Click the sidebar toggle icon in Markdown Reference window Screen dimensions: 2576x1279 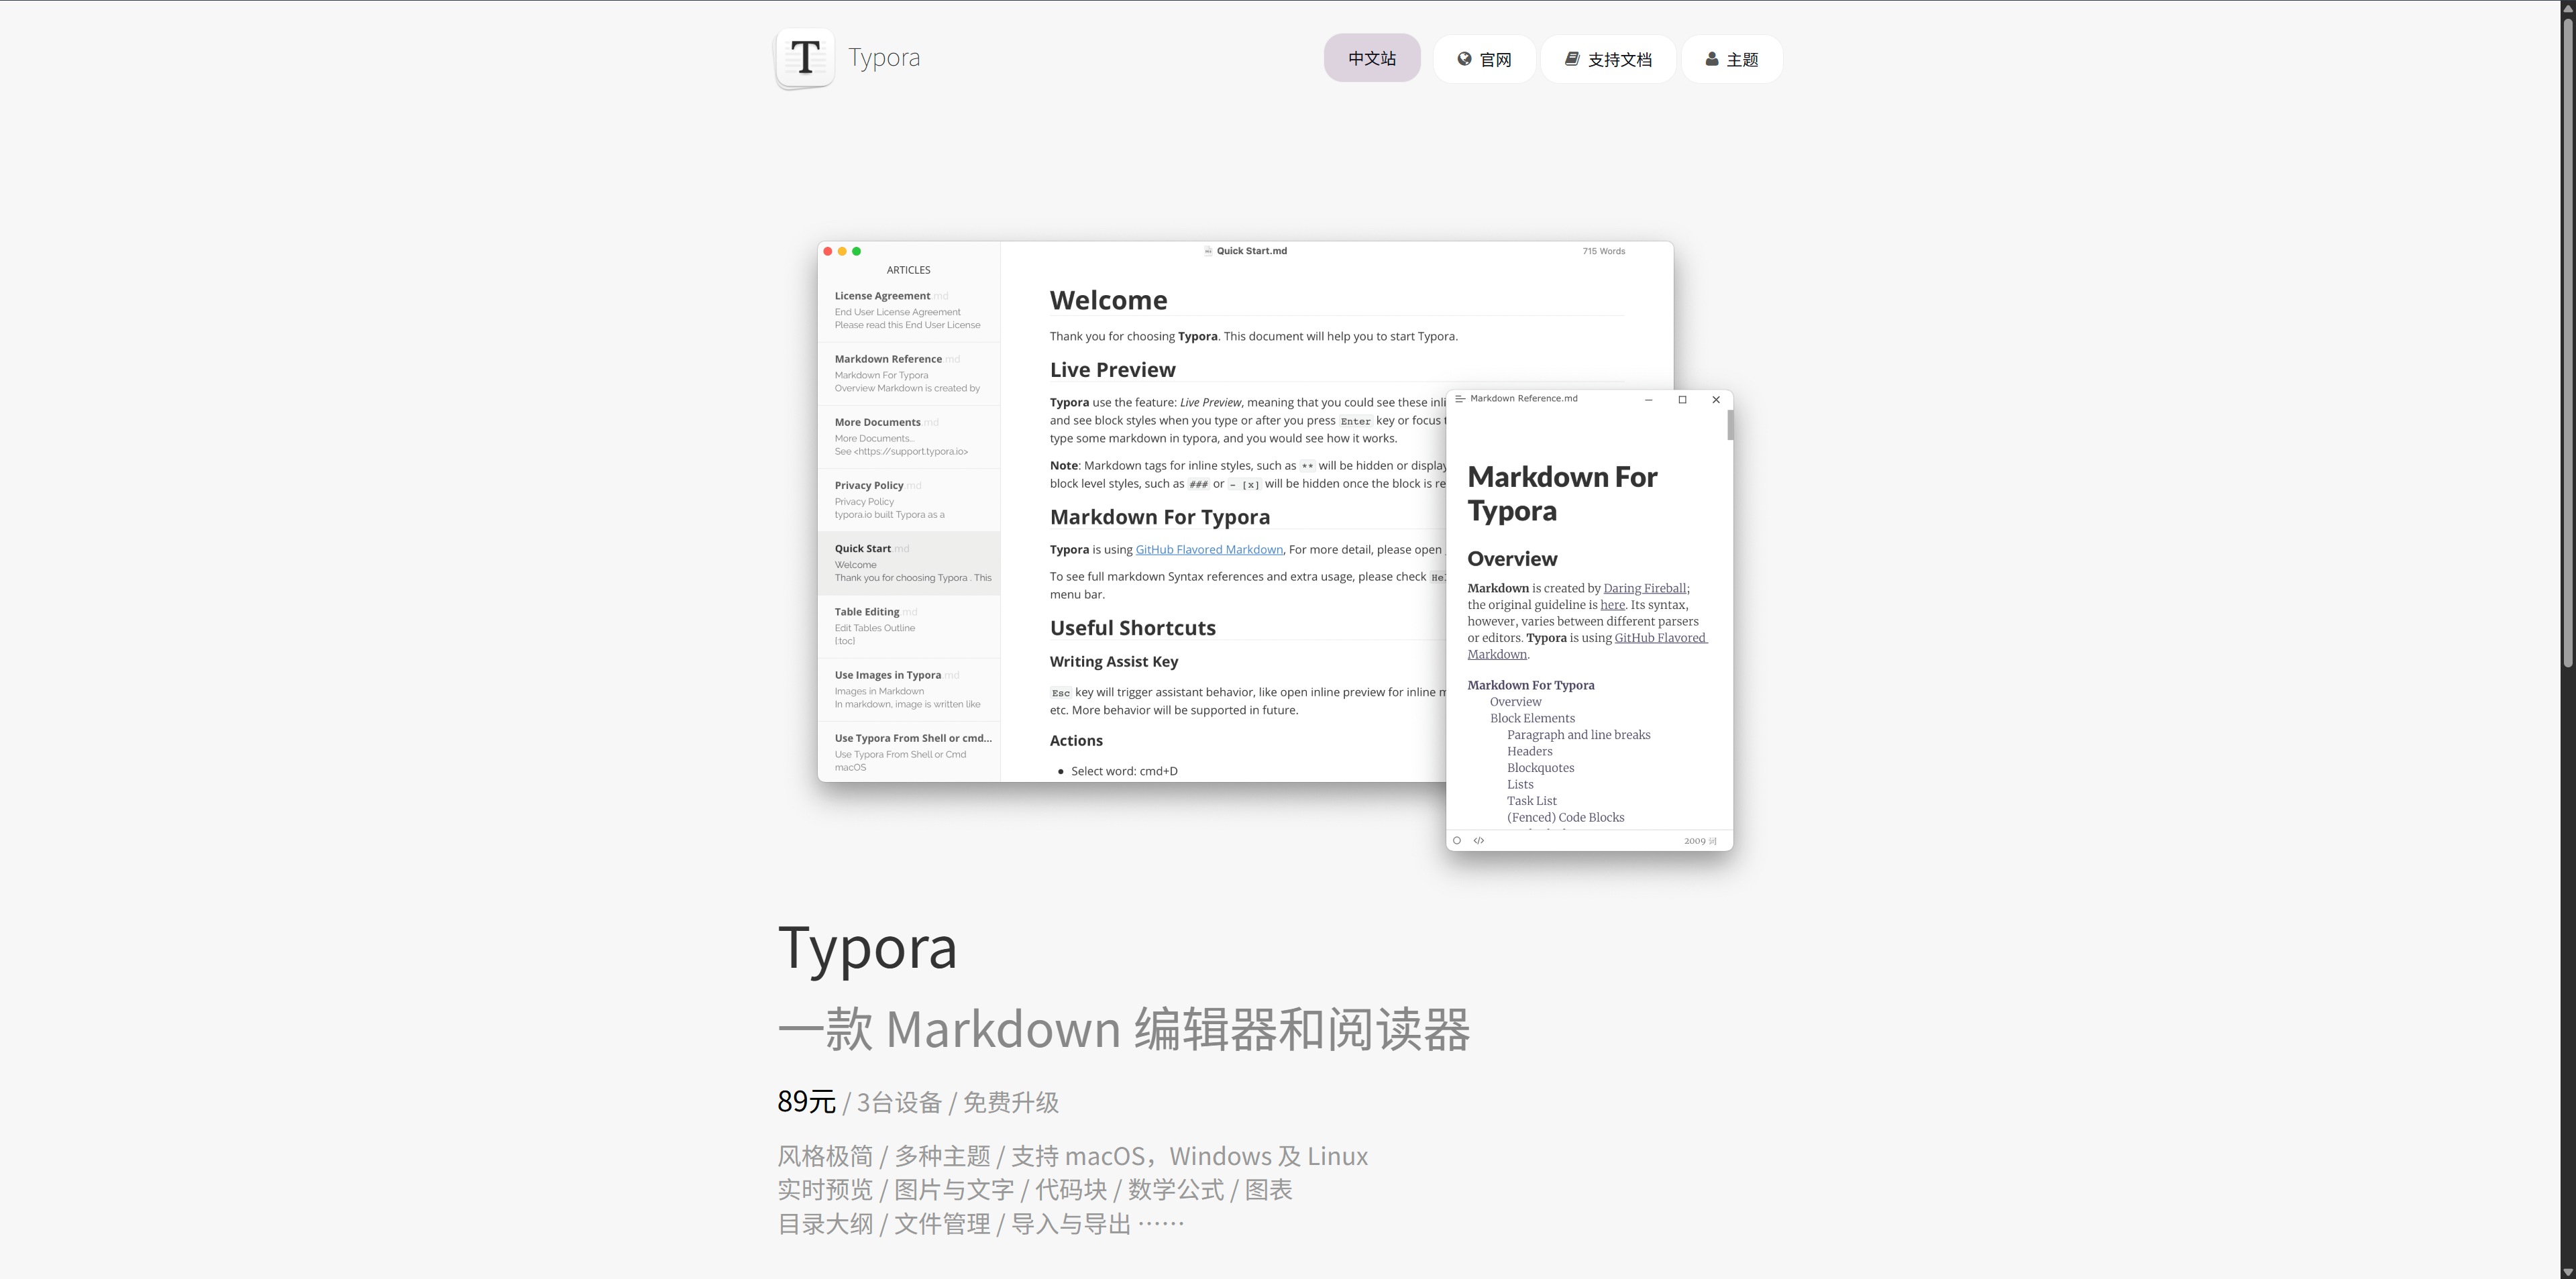point(1460,399)
